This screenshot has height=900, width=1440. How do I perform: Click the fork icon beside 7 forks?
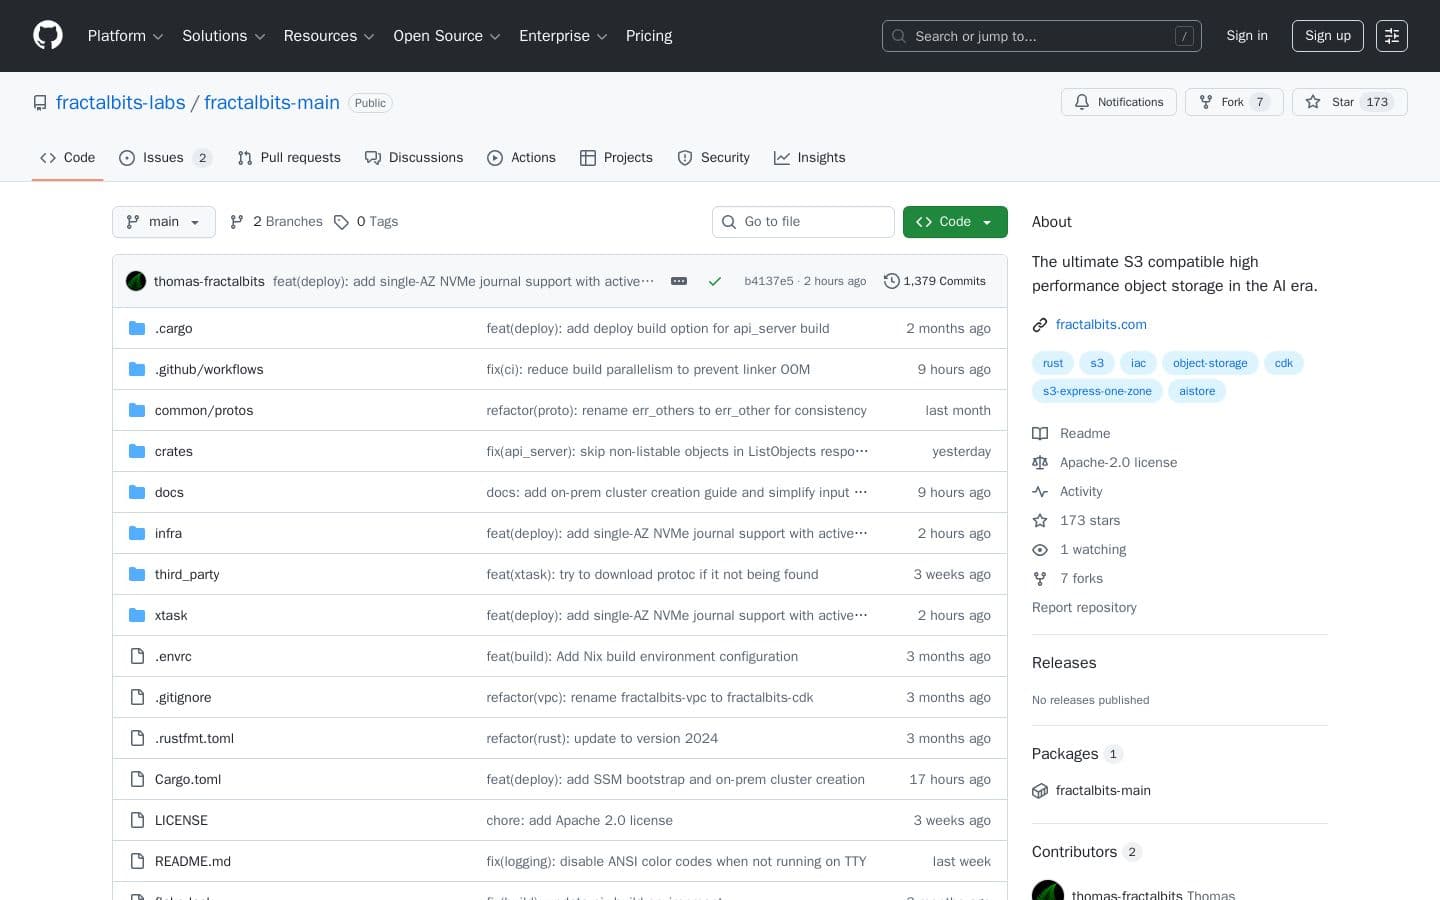(x=1040, y=579)
